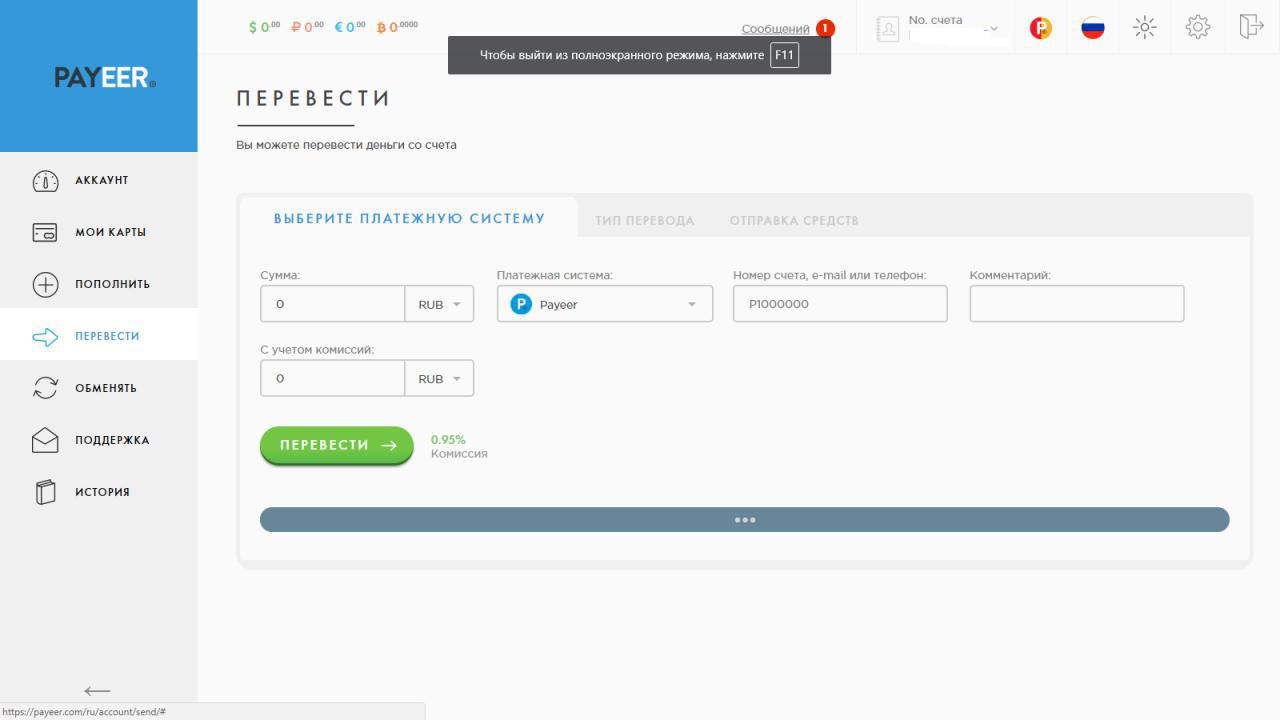1280x720 pixels.
Task: Open the Сообщений messages link
Action: pos(775,29)
